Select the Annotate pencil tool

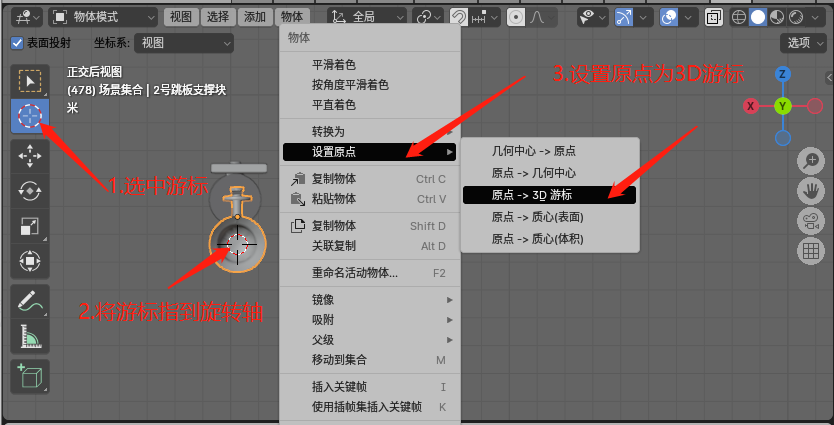coord(30,301)
